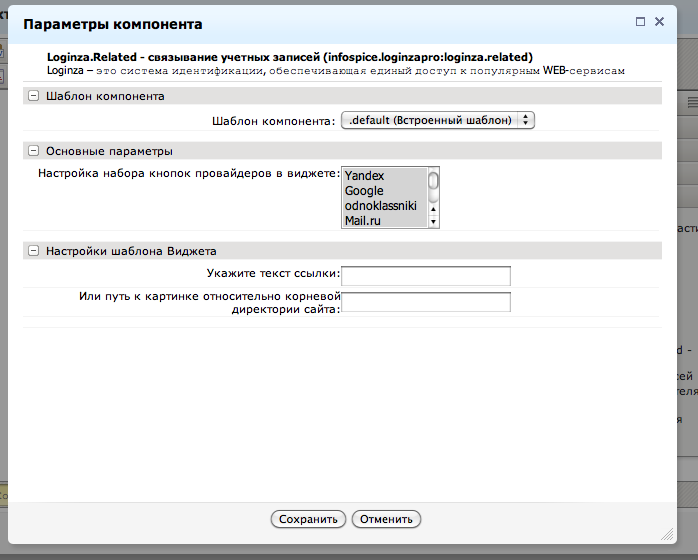
Task: Click the providers list scroll up arrow
Action: 434,209
